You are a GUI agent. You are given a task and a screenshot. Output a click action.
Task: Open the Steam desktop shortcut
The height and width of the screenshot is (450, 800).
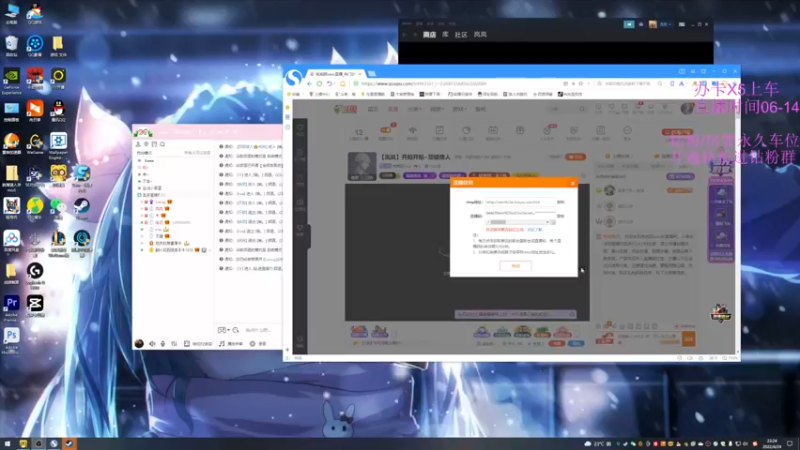point(82,208)
